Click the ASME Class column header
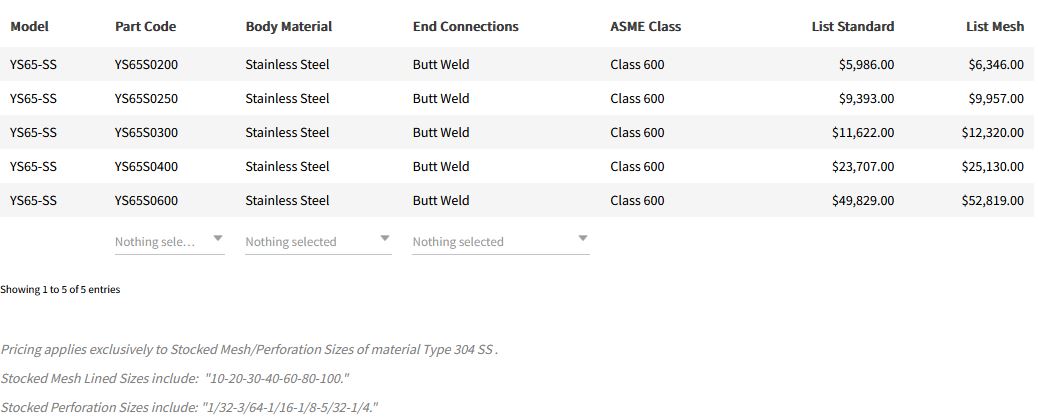The width and height of the screenshot is (1038, 419). [x=645, y=27]
